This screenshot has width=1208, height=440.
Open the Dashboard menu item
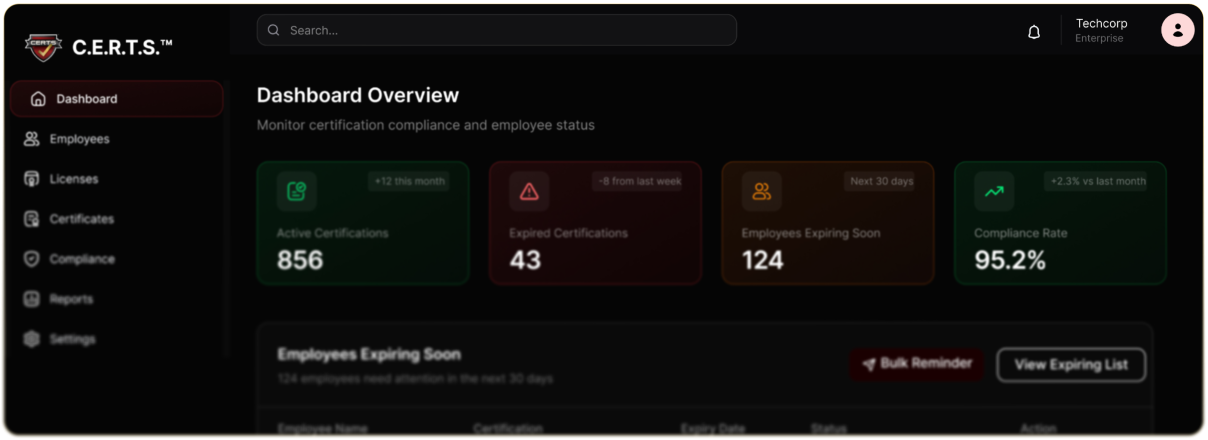116,99
